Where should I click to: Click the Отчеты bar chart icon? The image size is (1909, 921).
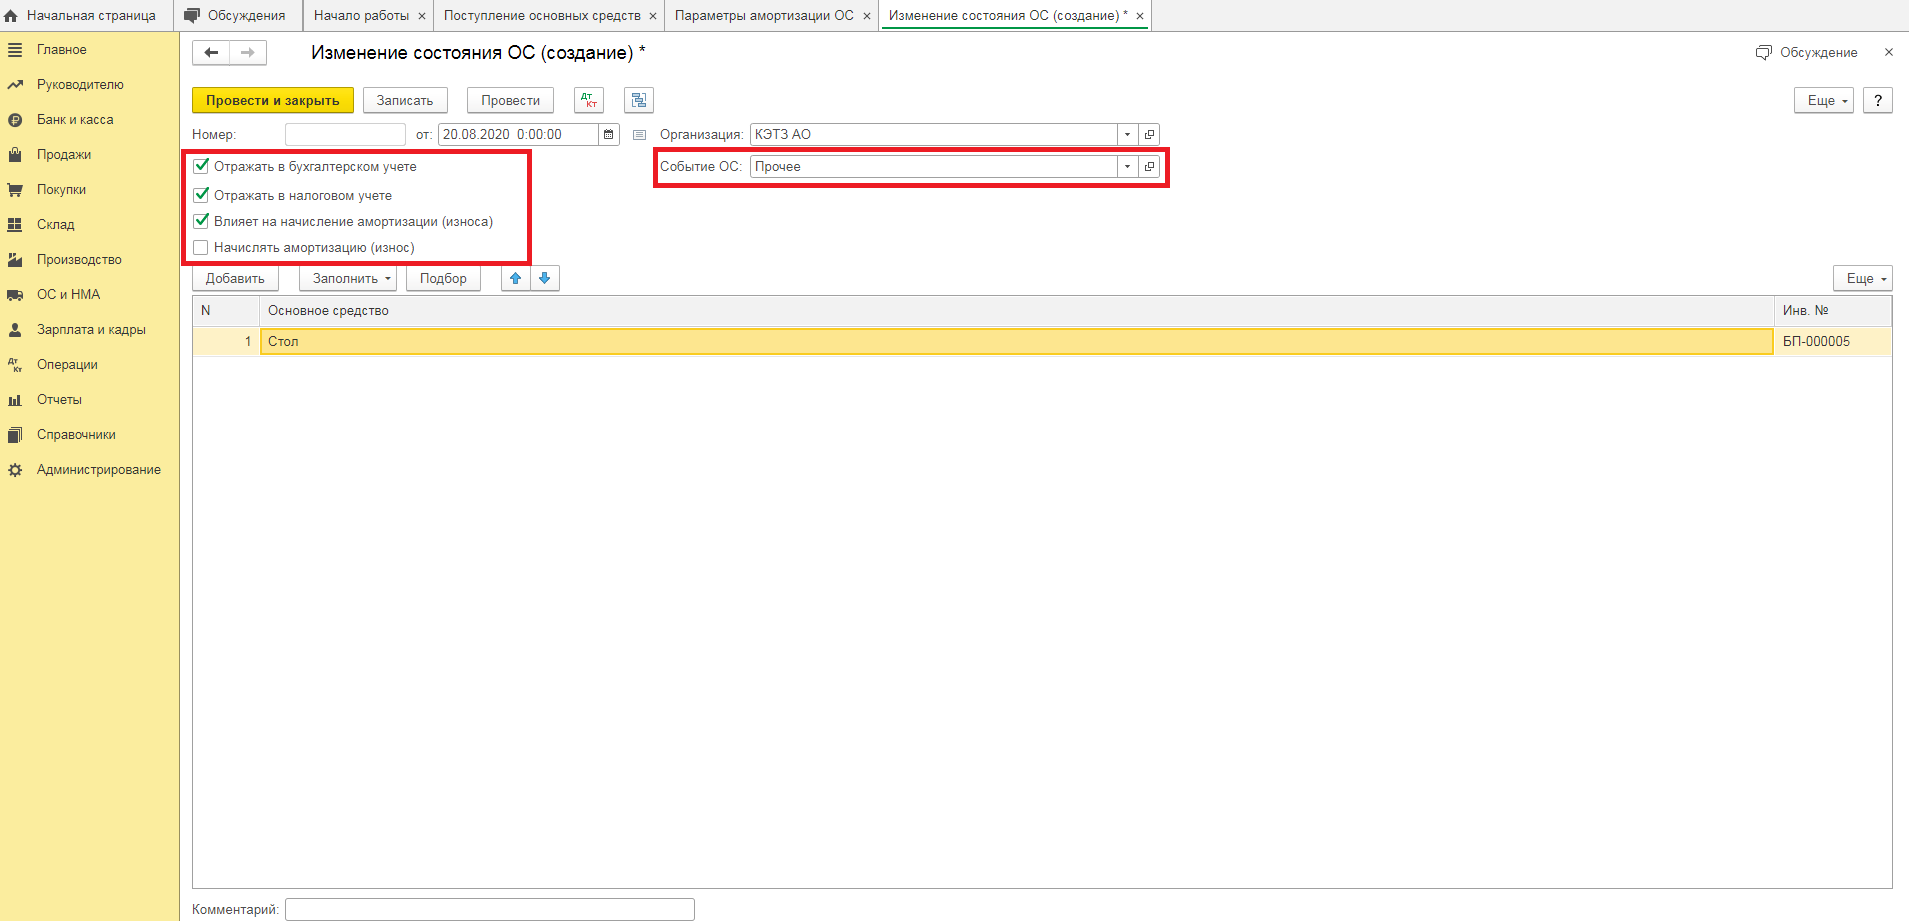[x=15, y=400]
